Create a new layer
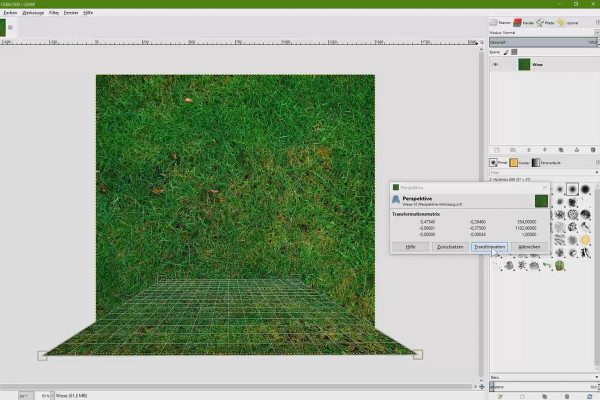 [497, 150]
